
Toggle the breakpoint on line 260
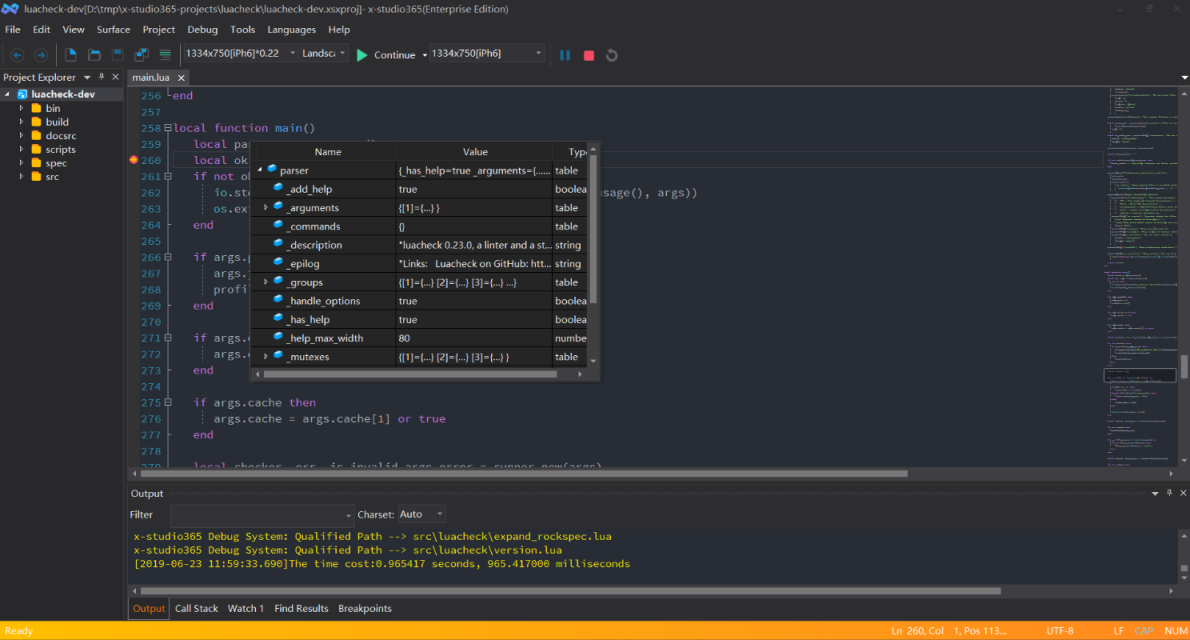[x=133, y=160]
